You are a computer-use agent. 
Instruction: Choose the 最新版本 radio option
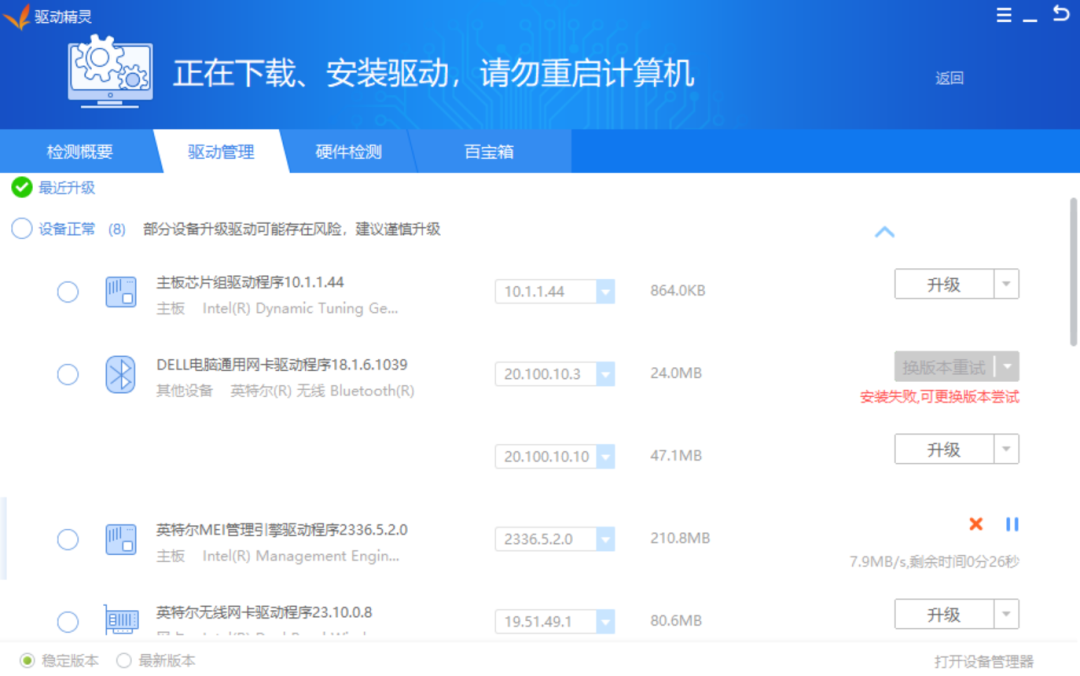click(124, 661)
